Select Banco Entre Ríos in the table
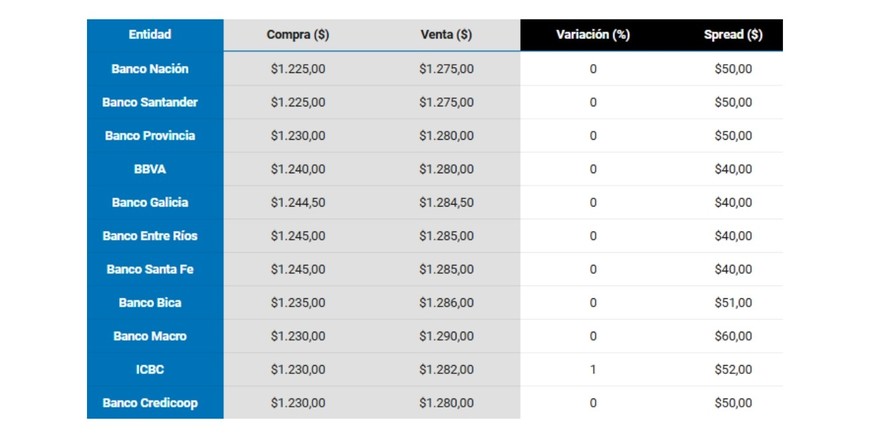Image resolution: width=870 pixels, height=438 pixels. (x=150, y=236)
